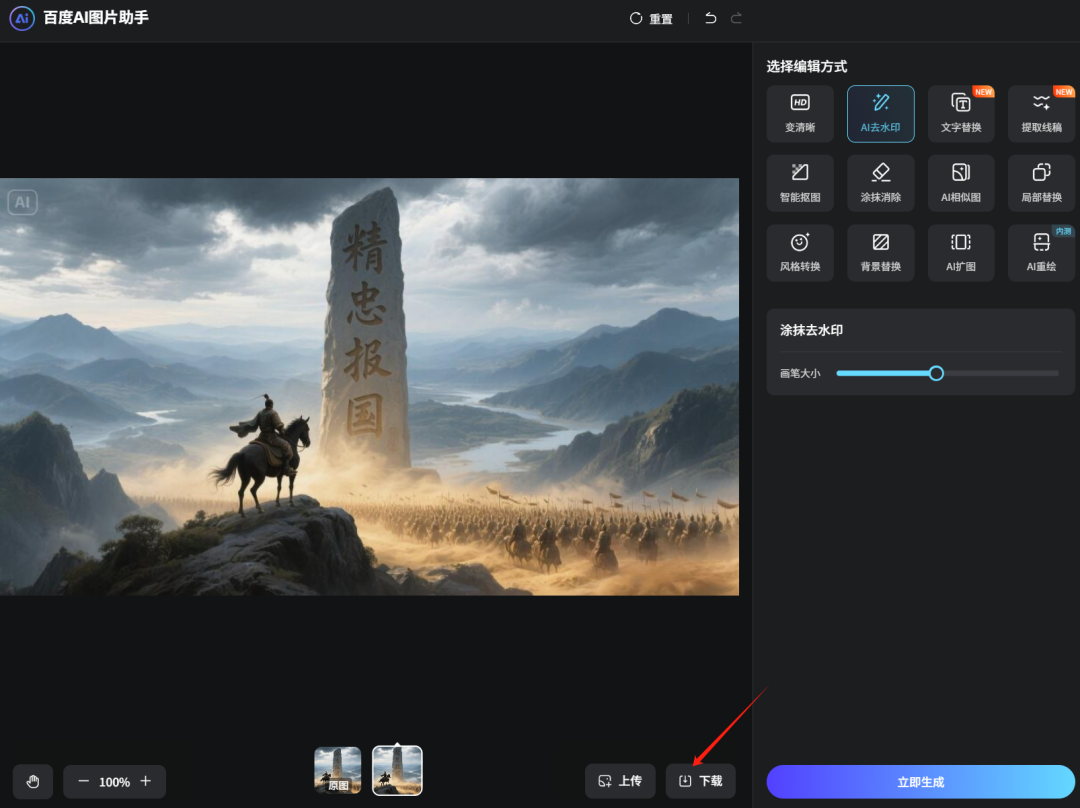Viewport: 1080px width, 808px height.
Task: Choose the 风格转换 style transfer tool
Action: coord(800,253)
